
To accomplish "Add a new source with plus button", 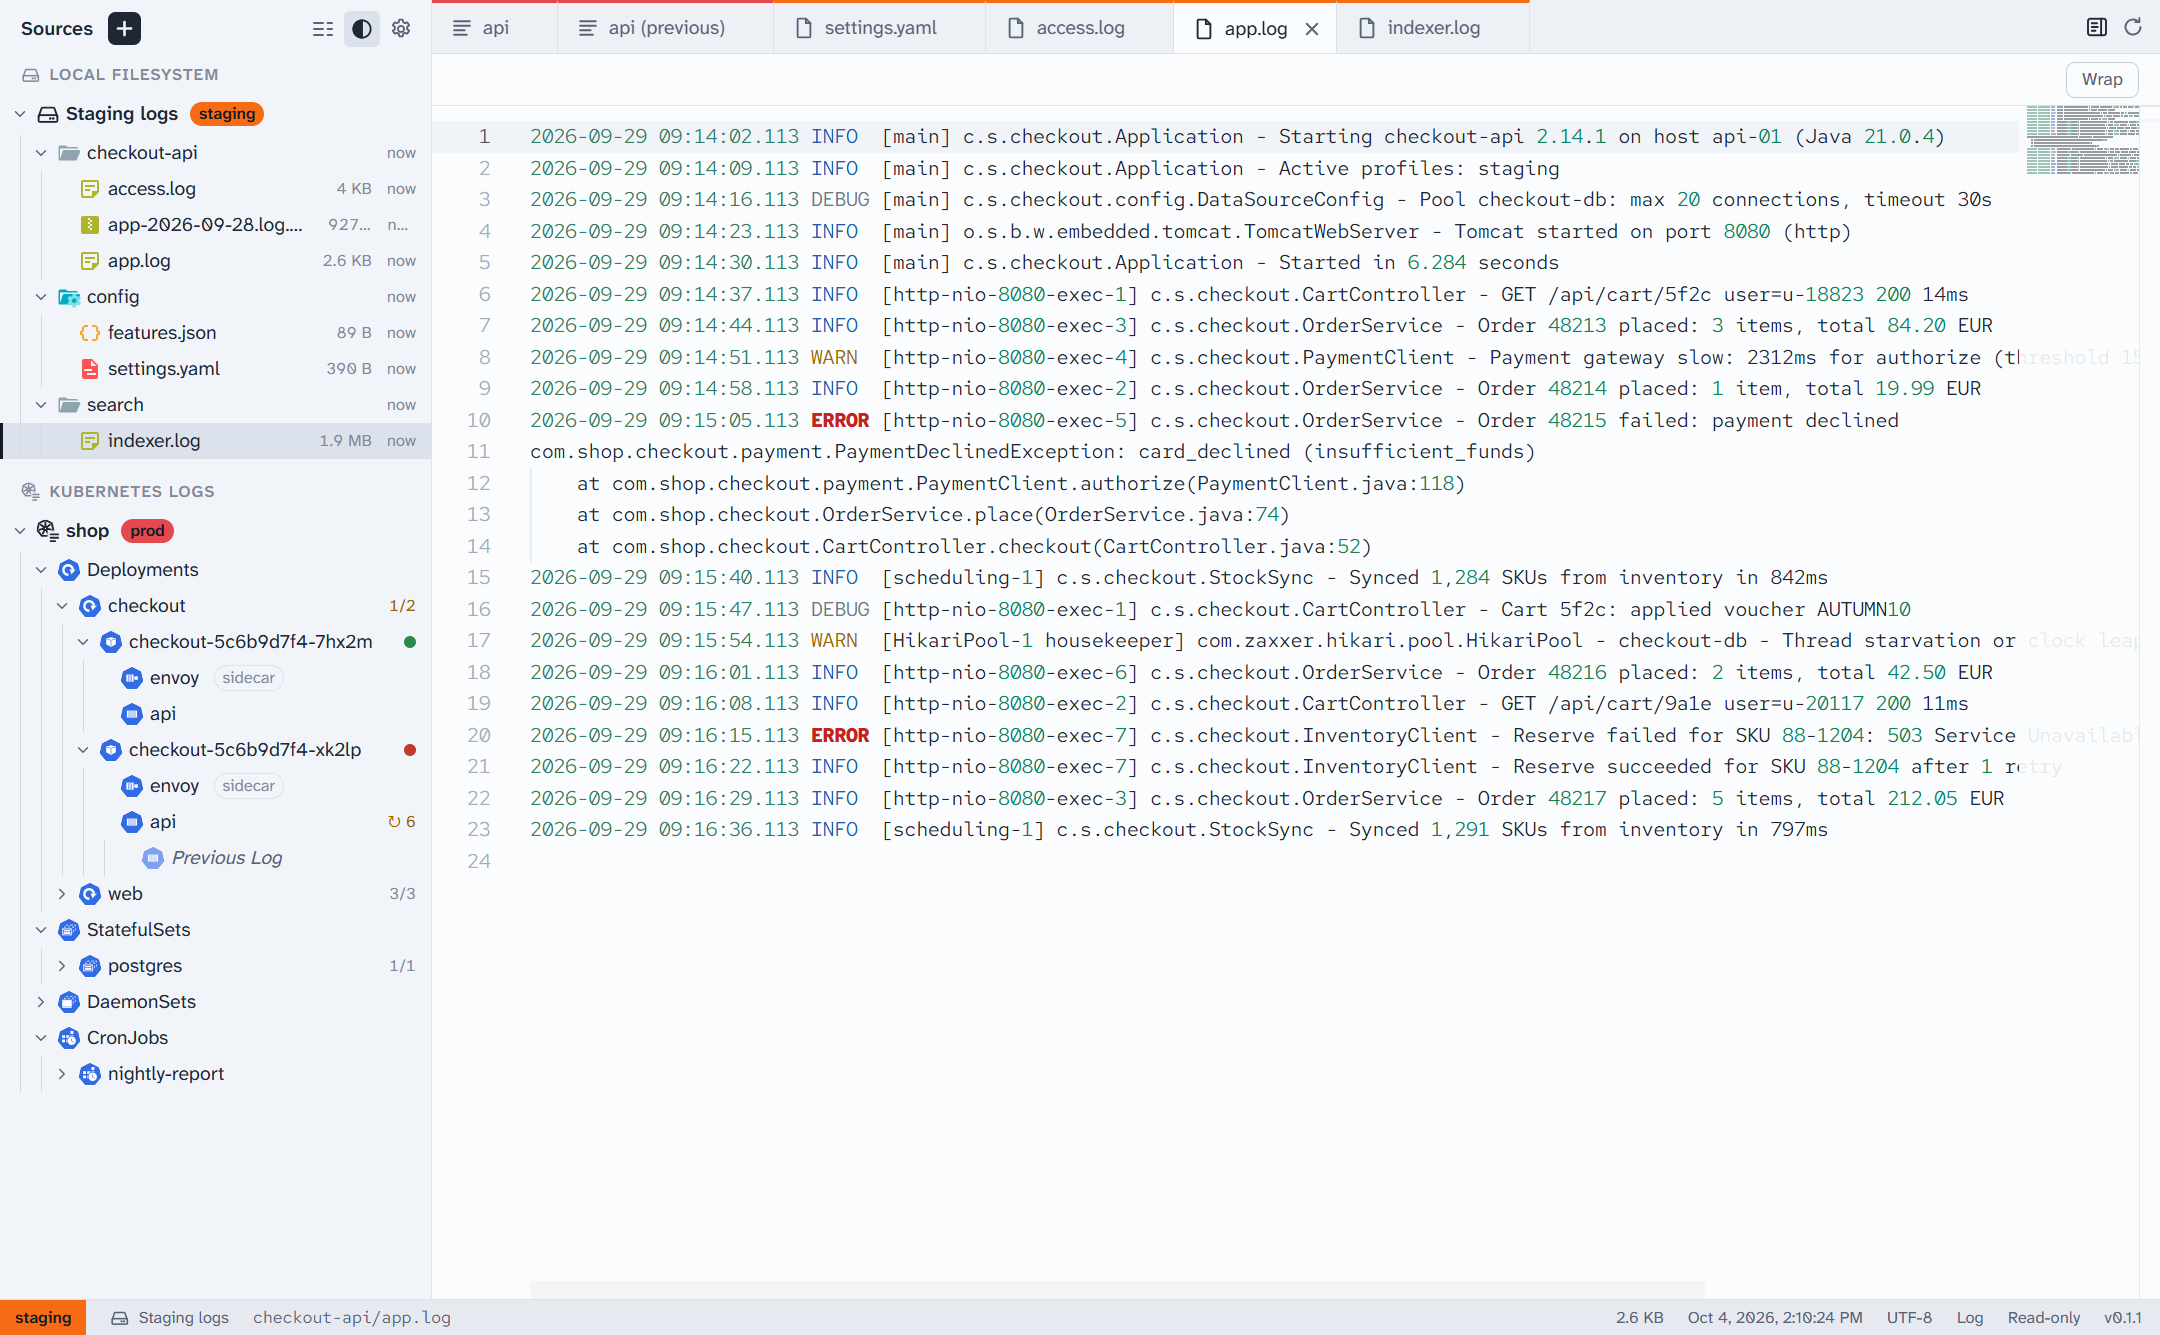I will pyautogui.click(x=124, y=28).
